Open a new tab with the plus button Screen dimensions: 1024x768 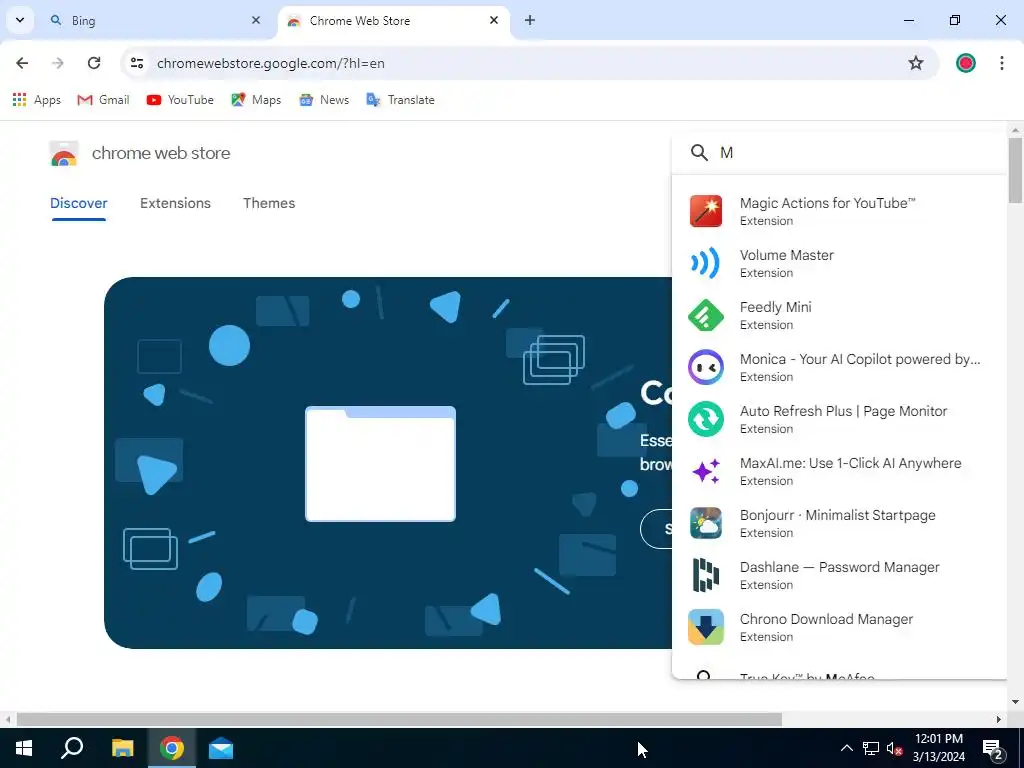point(530,20)
